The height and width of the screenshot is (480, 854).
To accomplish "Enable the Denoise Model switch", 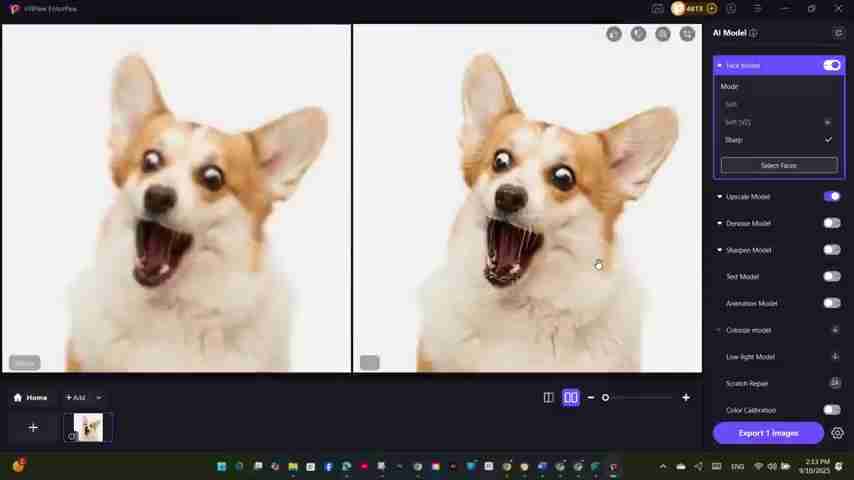I will (832, 223).
